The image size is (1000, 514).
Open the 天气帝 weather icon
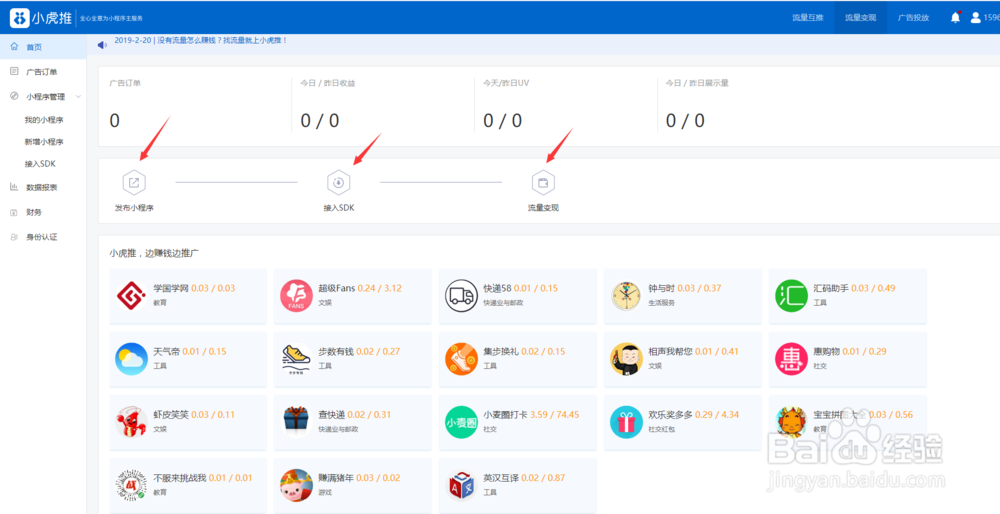(132, 359)
